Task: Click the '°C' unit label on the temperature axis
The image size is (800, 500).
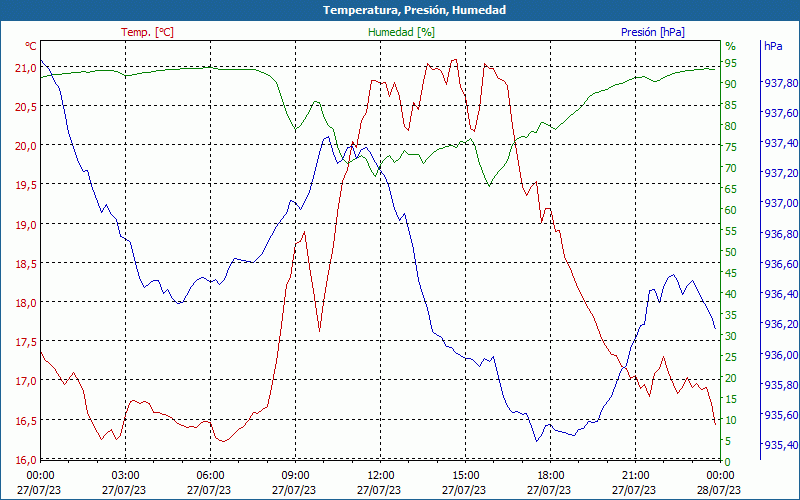Action: coord(31,46)
